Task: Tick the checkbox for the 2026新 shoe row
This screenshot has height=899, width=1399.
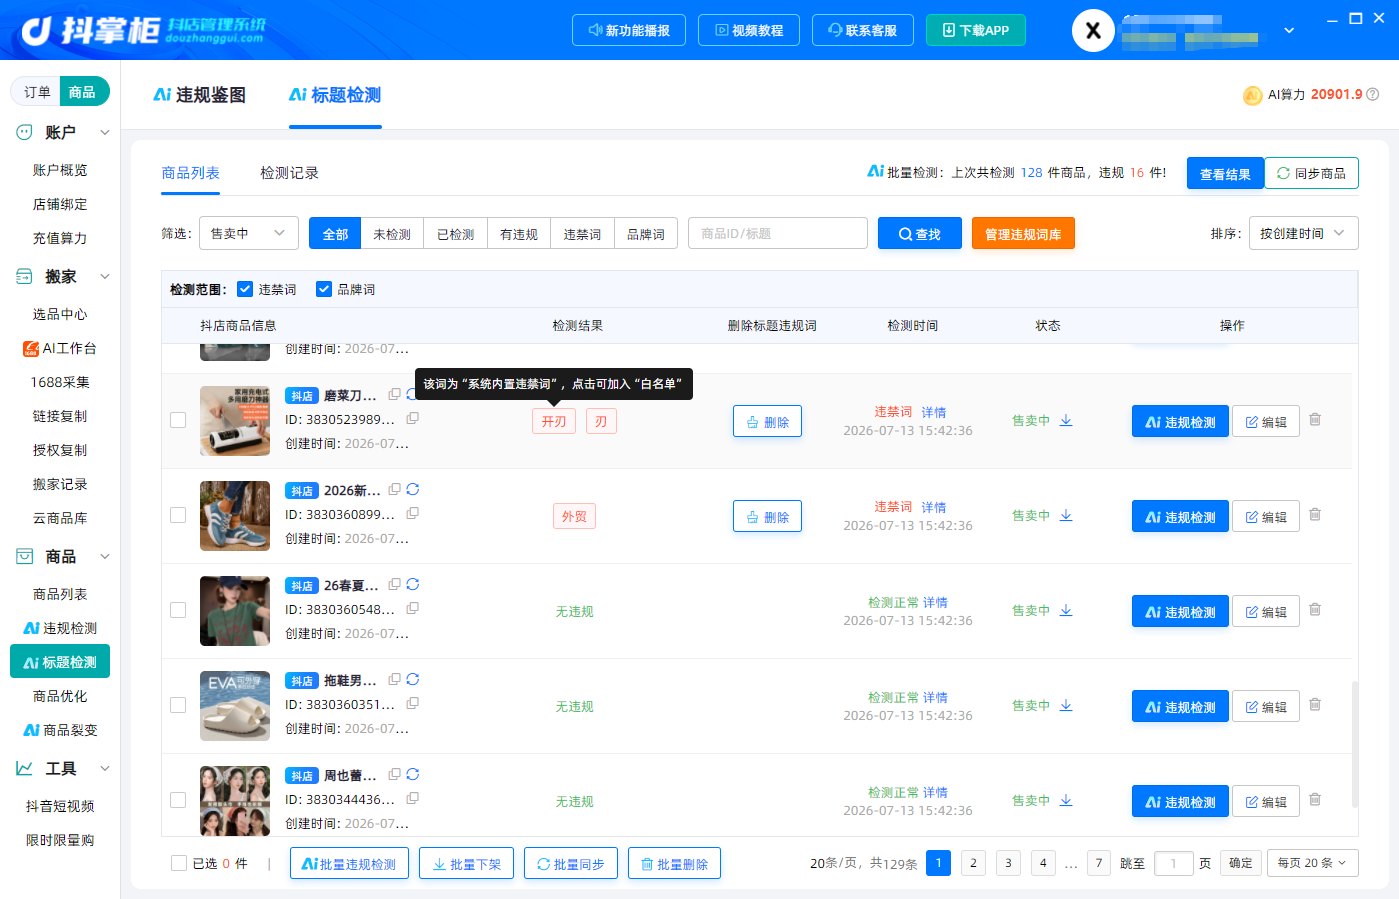Action: [x=178, y=515]
